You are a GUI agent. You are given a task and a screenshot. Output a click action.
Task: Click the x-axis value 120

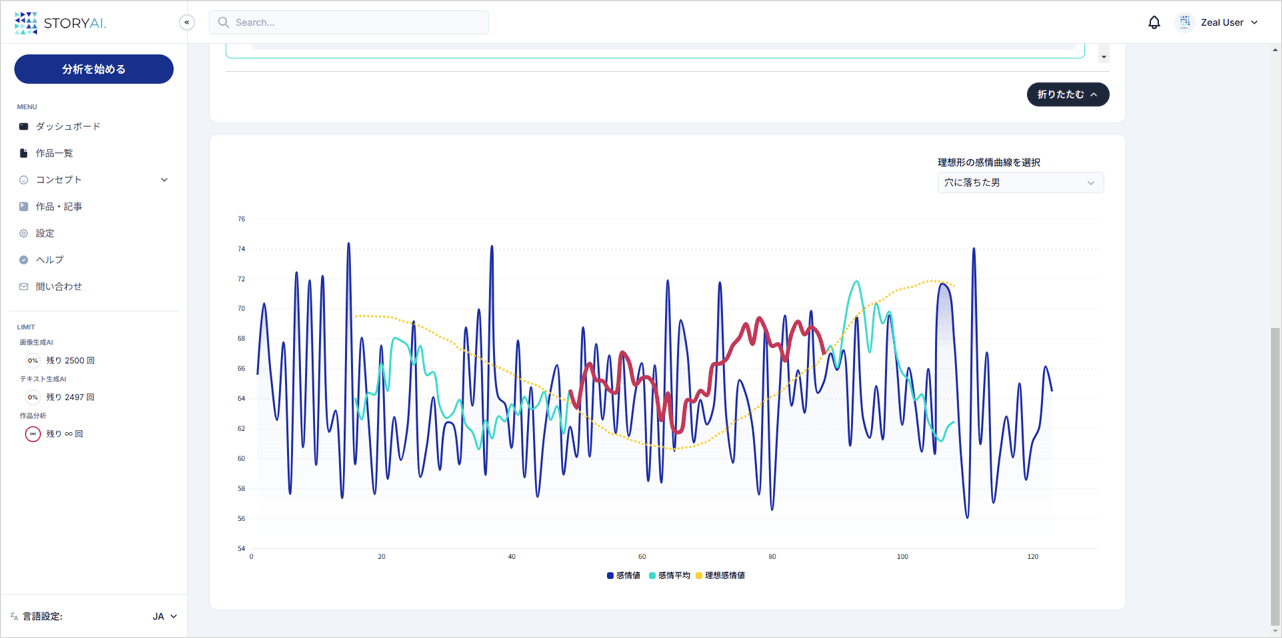point(1033,557)
